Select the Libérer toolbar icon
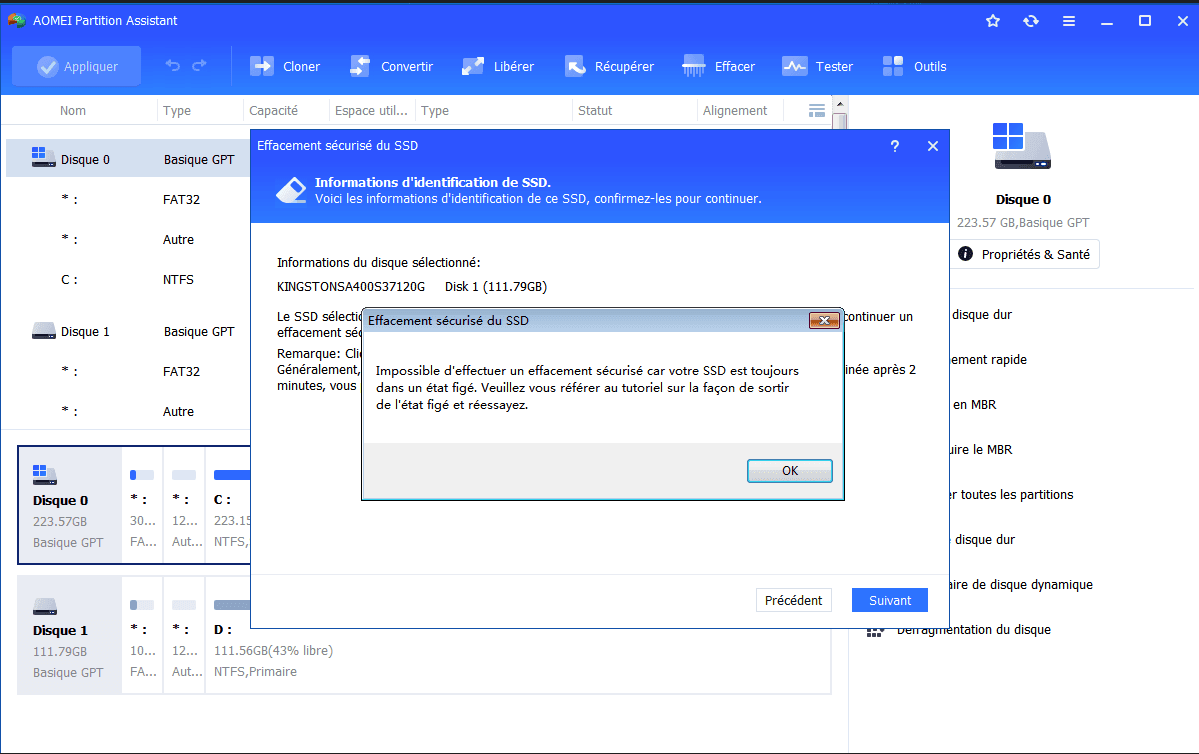This screenshot has height=754, width=1199. pyautogui.click(x=473, y=67)
